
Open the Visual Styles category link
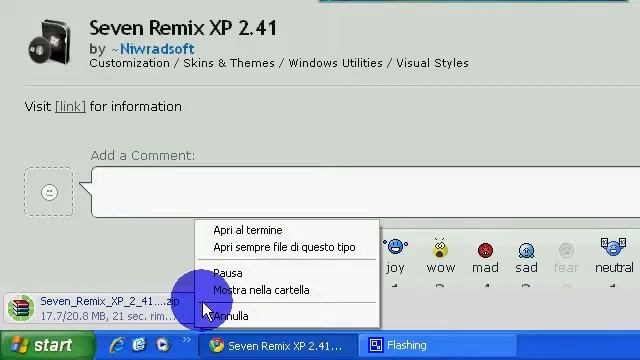(x=432, y=63)
